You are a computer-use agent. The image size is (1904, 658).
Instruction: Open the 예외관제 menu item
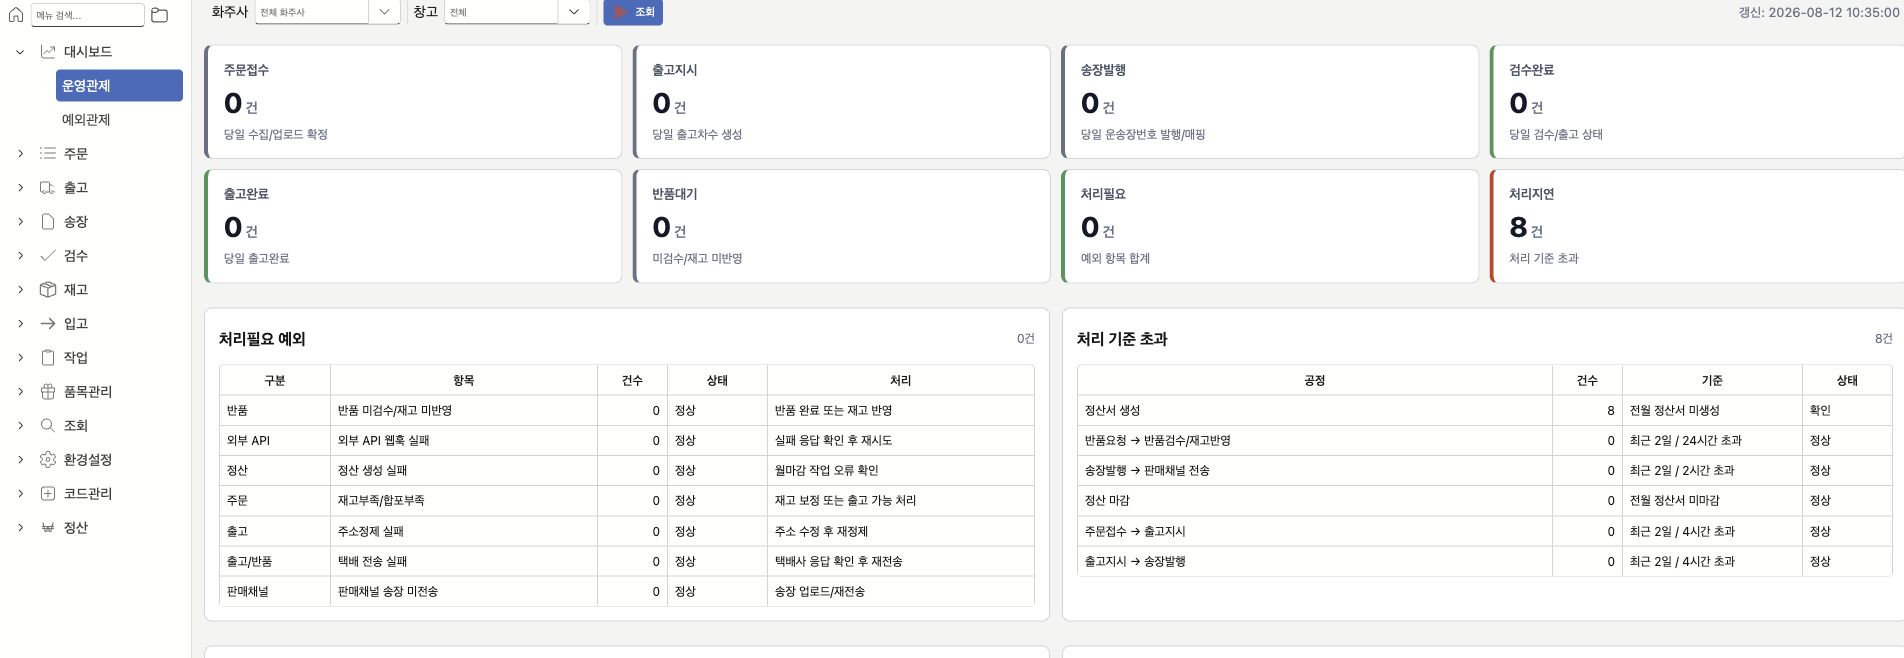click(86, 119)
